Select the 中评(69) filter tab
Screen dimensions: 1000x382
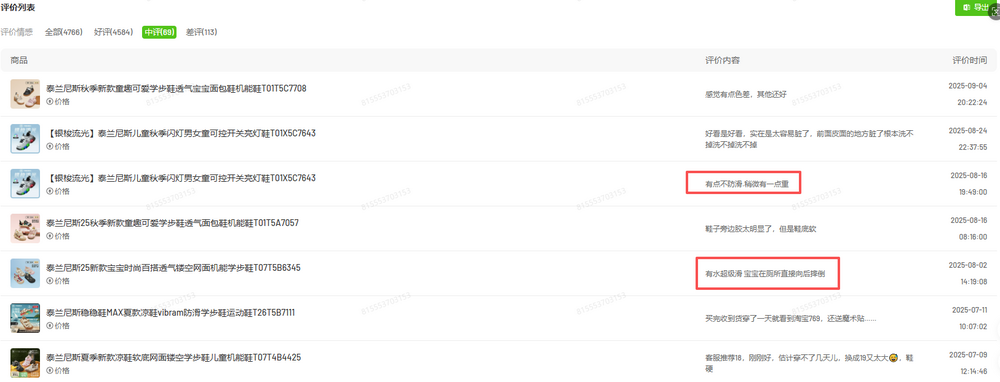[x=159, y=32]
